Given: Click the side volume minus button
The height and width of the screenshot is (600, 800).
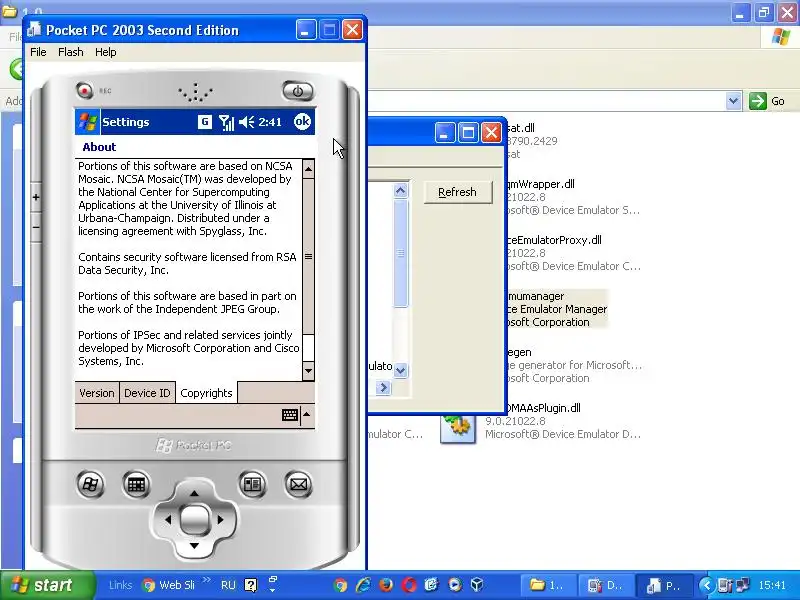Looking at the screenshot, I should pos(36,227).
